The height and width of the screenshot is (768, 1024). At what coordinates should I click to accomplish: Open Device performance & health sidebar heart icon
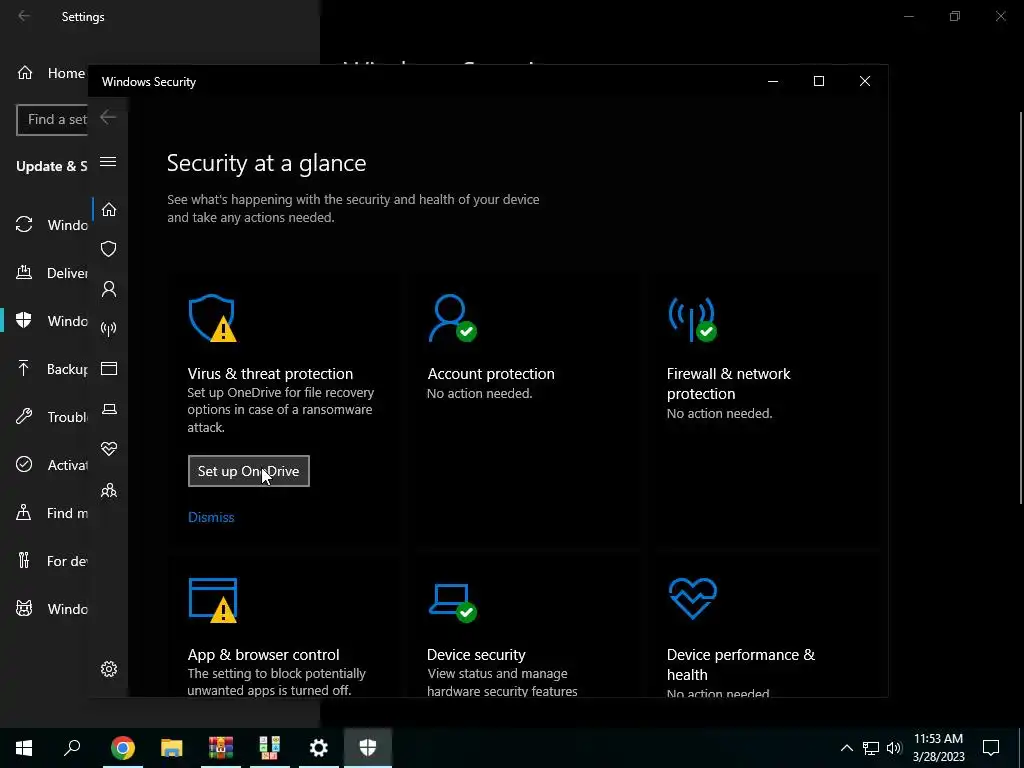click(x=108, y=449)
